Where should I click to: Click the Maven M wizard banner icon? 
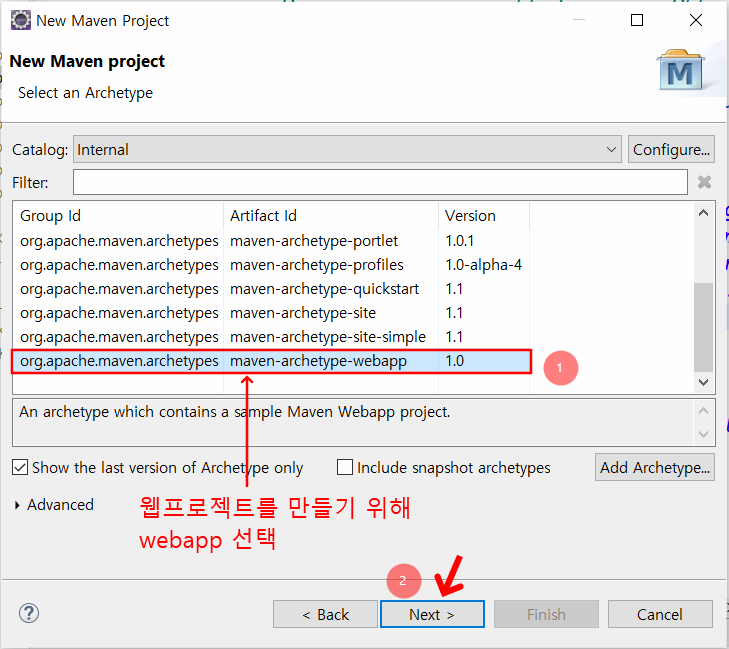point(681,70)
